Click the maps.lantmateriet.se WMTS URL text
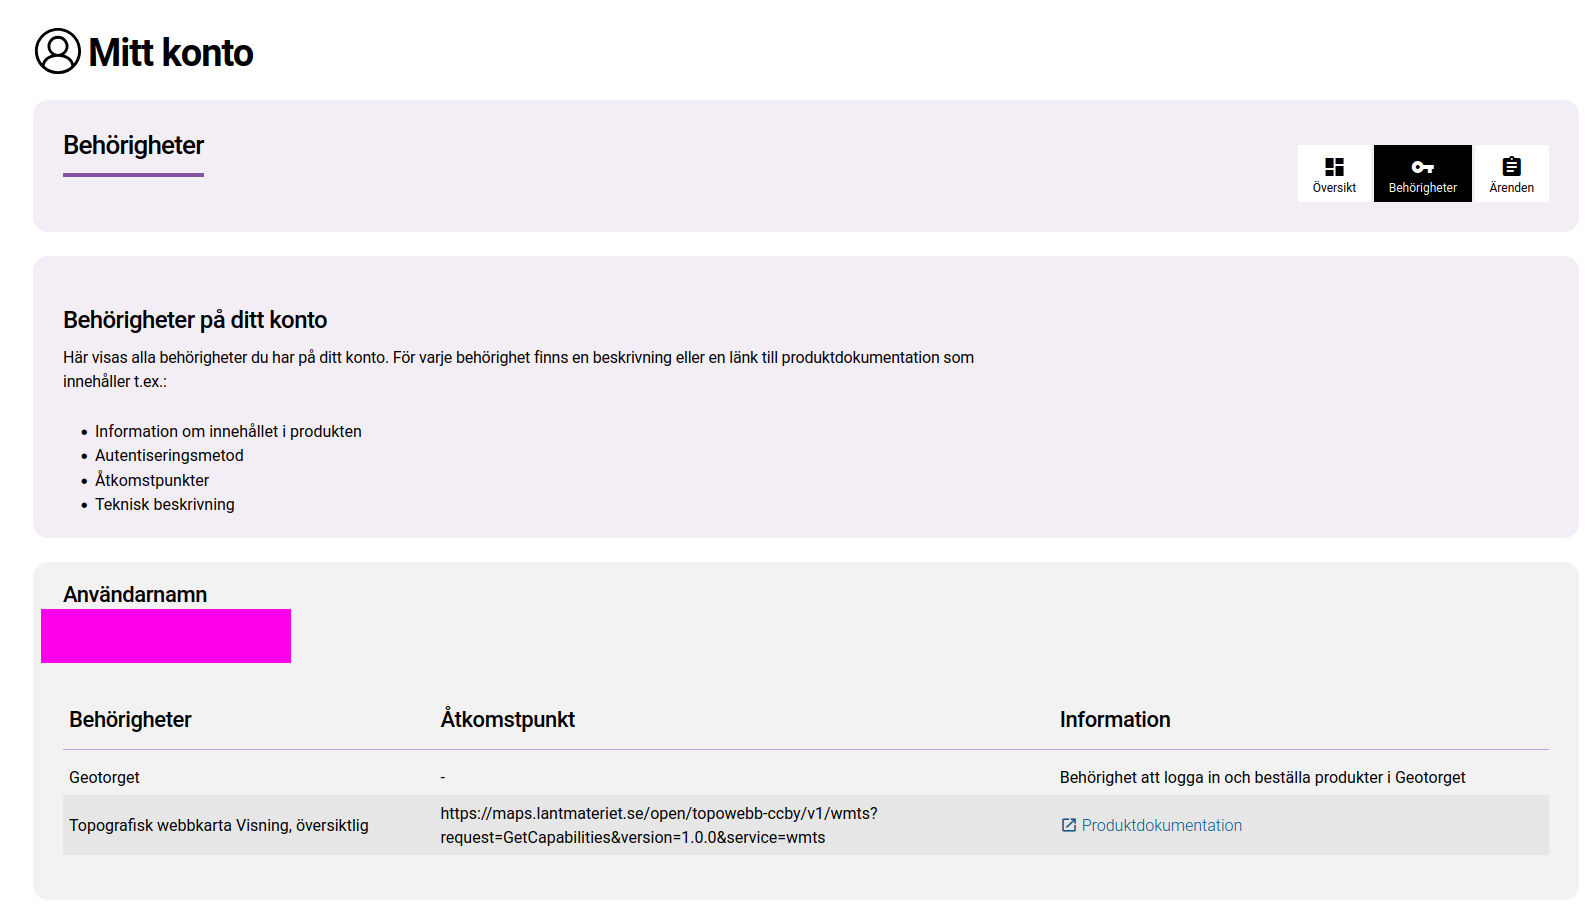The image size is (1596, 916). [x=658, y=825]
